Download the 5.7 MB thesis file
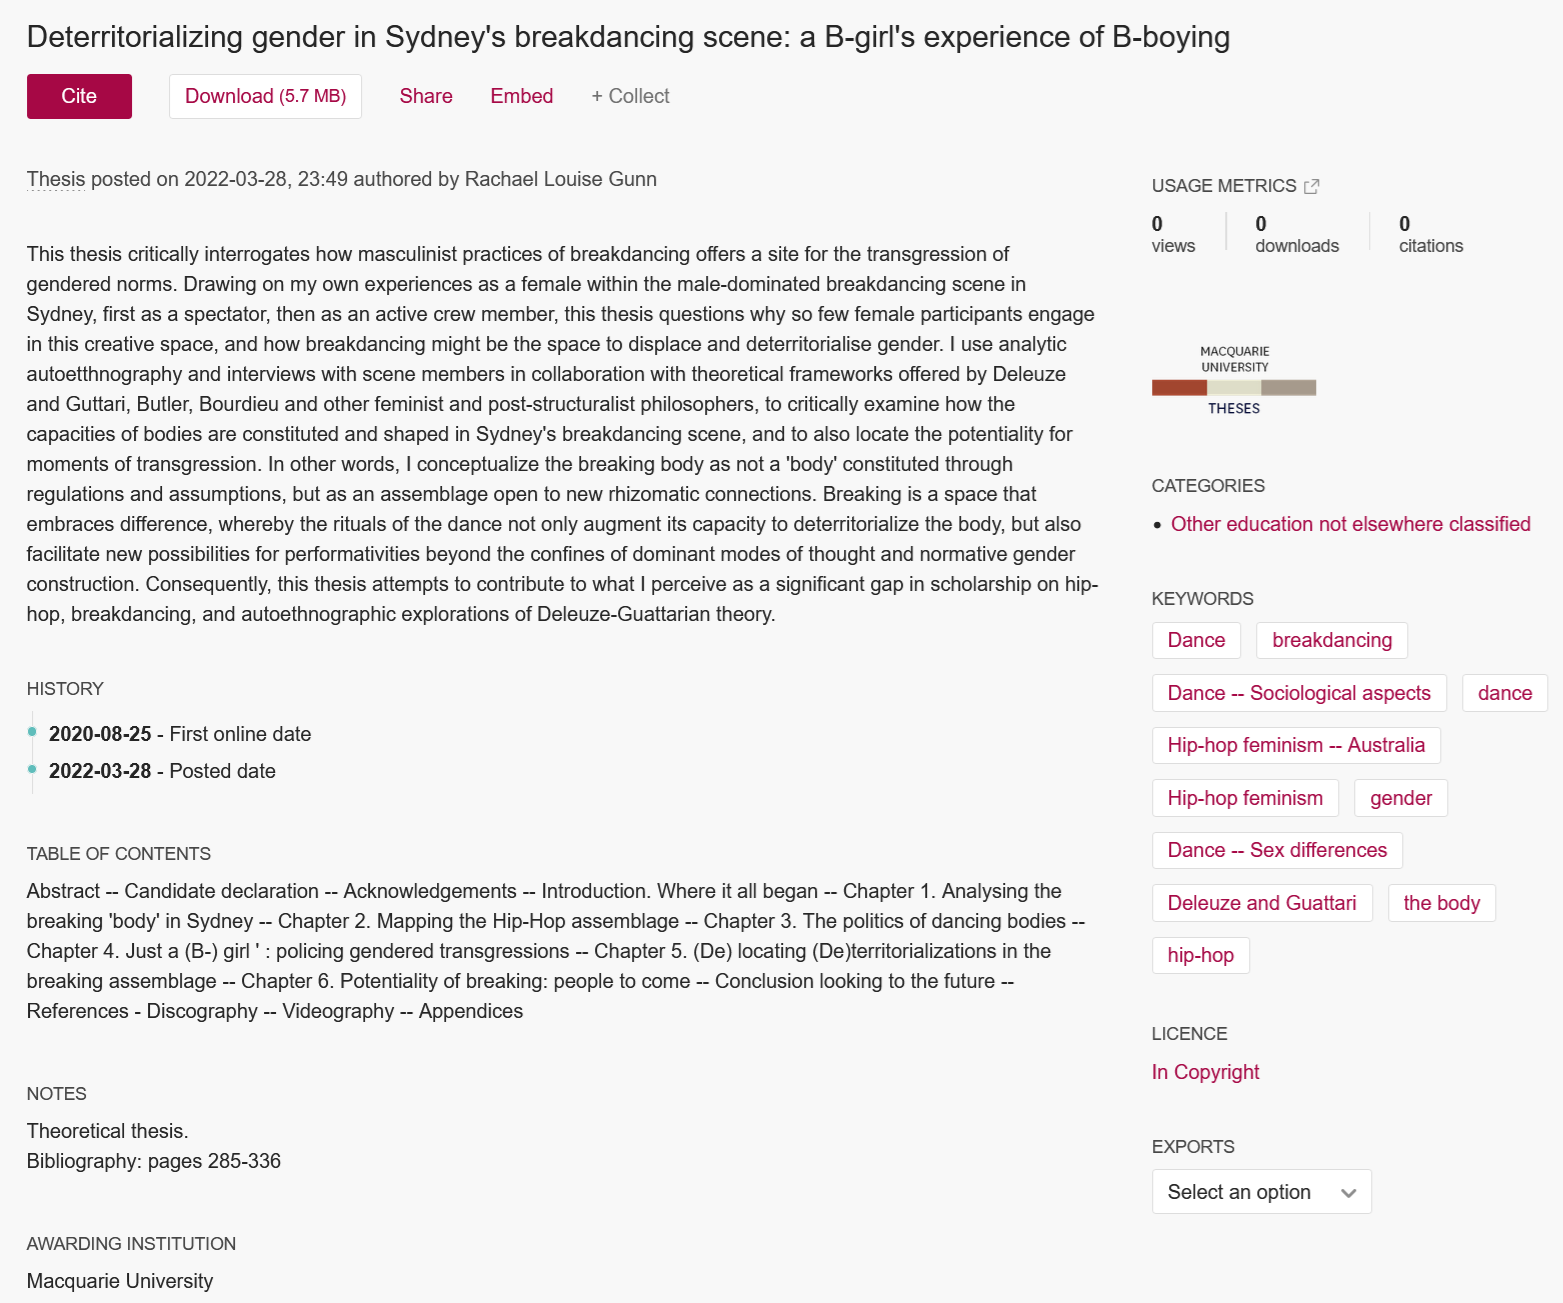Viewport: 1563px width, 1303px height. [x=265, y=96]
